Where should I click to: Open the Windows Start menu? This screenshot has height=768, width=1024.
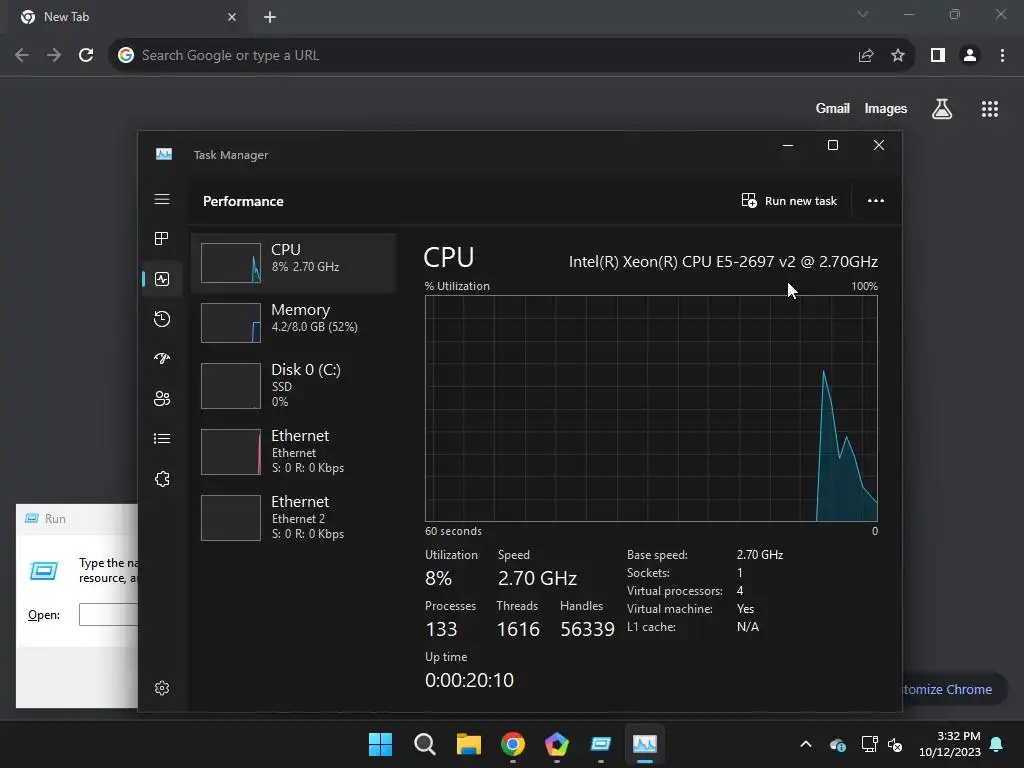(x=381, y=744)
